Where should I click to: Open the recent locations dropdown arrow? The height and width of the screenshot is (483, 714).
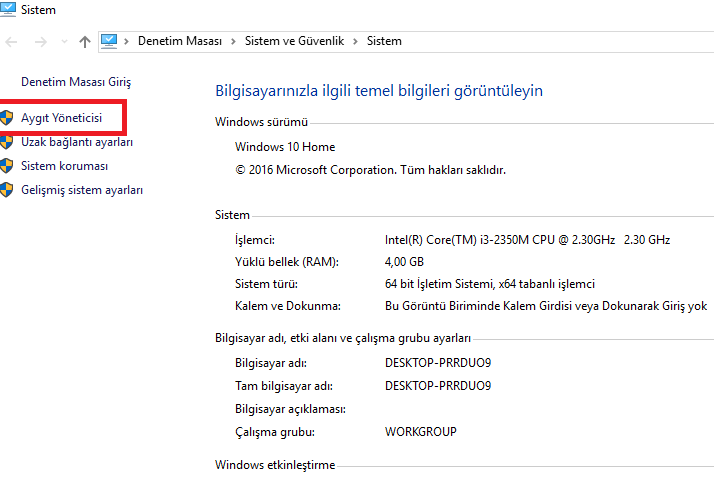point(64,42)
